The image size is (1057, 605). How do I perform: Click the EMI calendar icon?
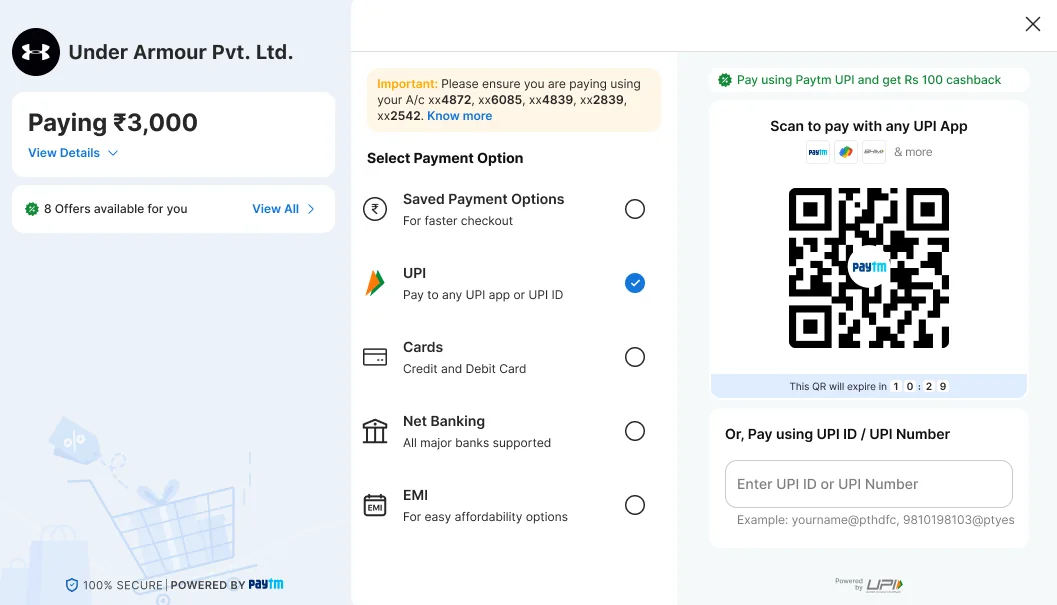(375, 505)
